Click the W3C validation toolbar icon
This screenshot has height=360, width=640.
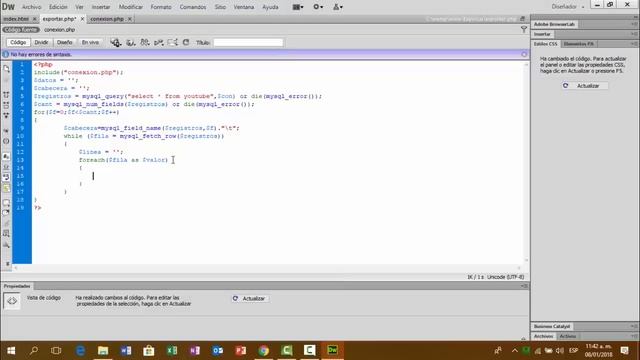click(144, 42)
